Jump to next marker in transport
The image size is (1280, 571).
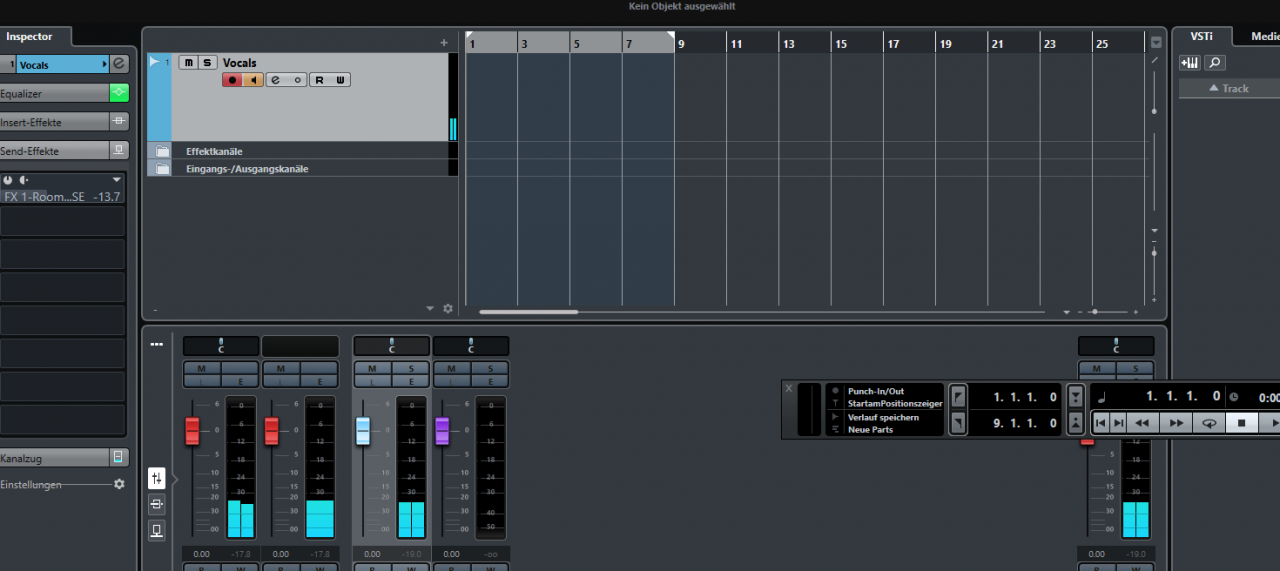[x=1119, y=423]
